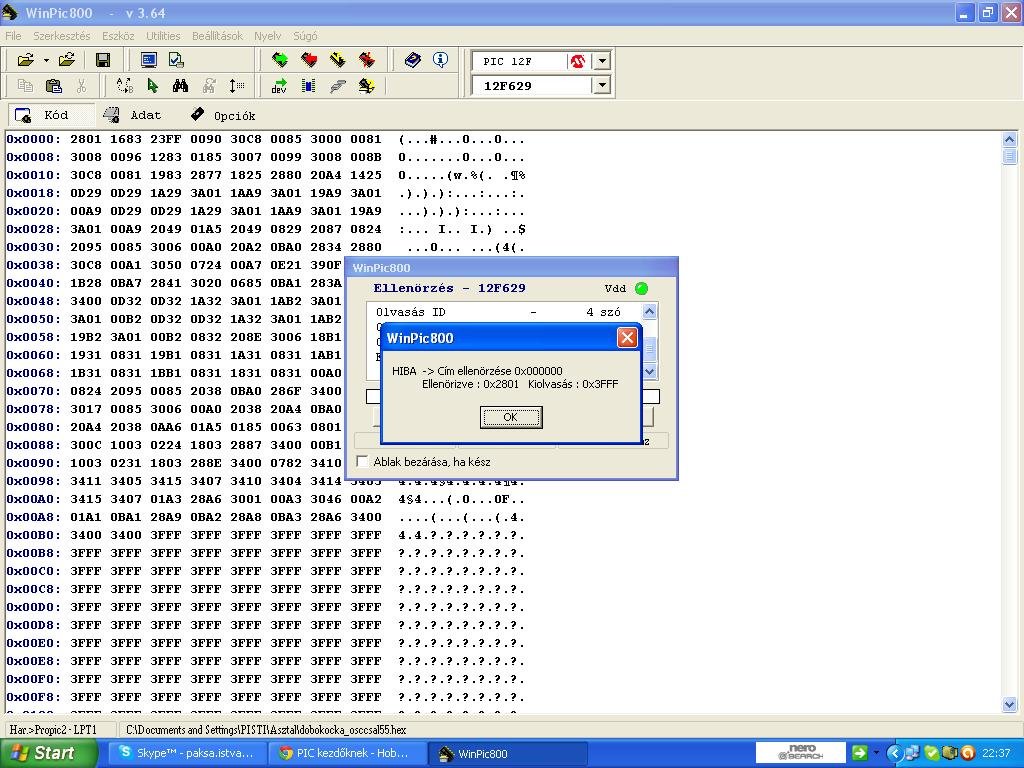Switch to the Kód tab
Image resolution: width=1024 pixels, height=768 pixels.
point(51,115)
